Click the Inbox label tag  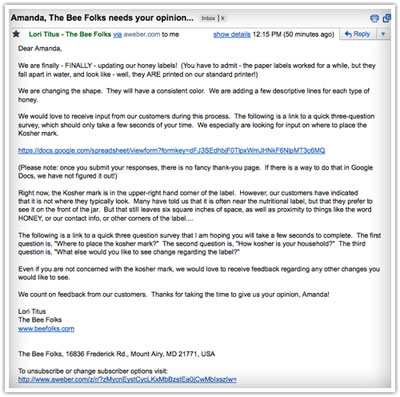click(x=208, y=18)
